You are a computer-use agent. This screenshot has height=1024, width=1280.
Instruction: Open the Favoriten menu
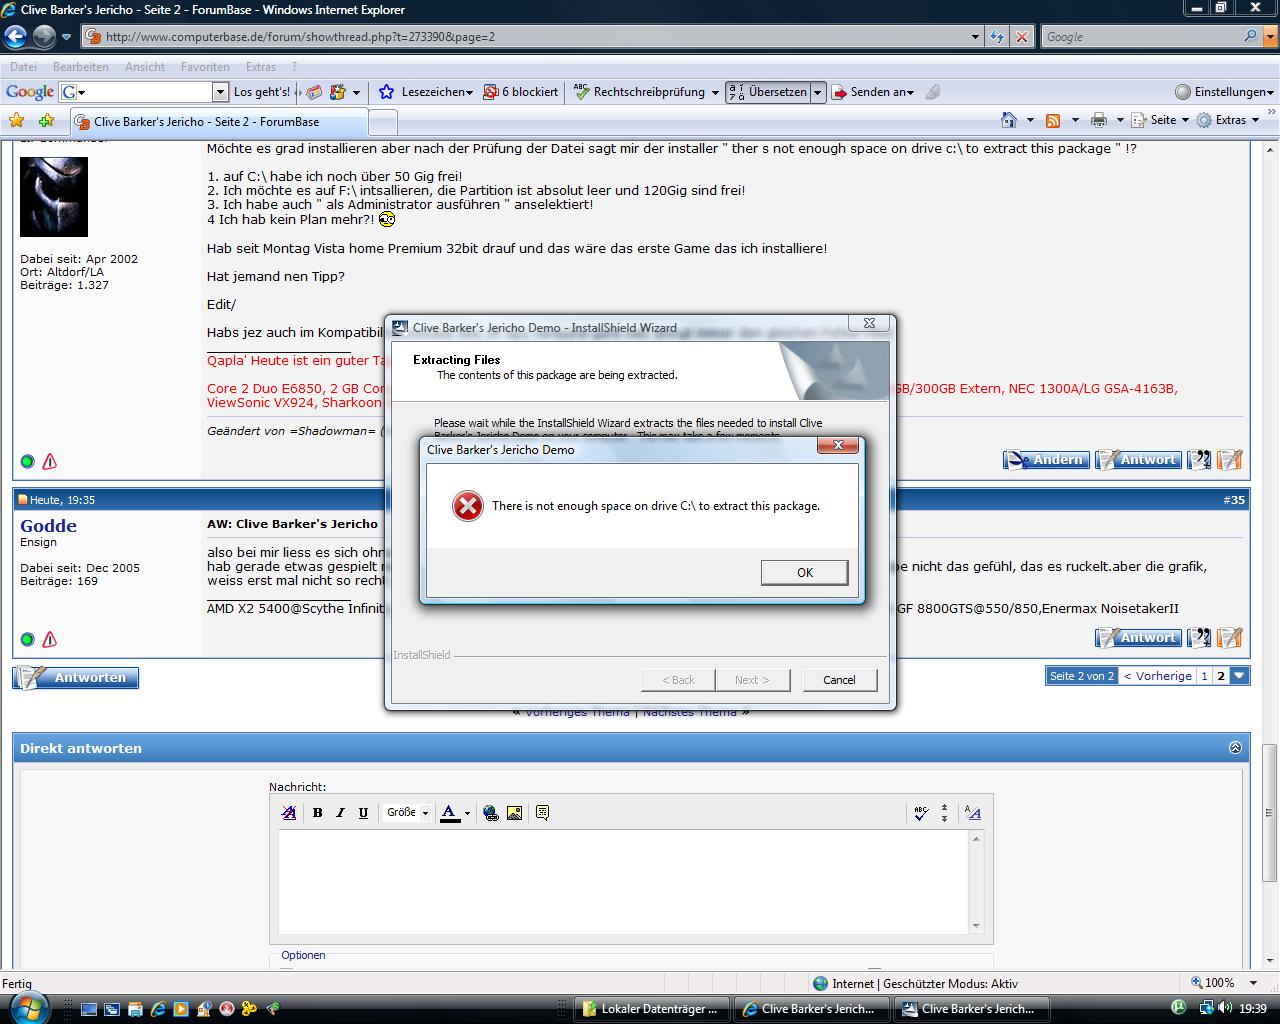(x=205, y=67)
